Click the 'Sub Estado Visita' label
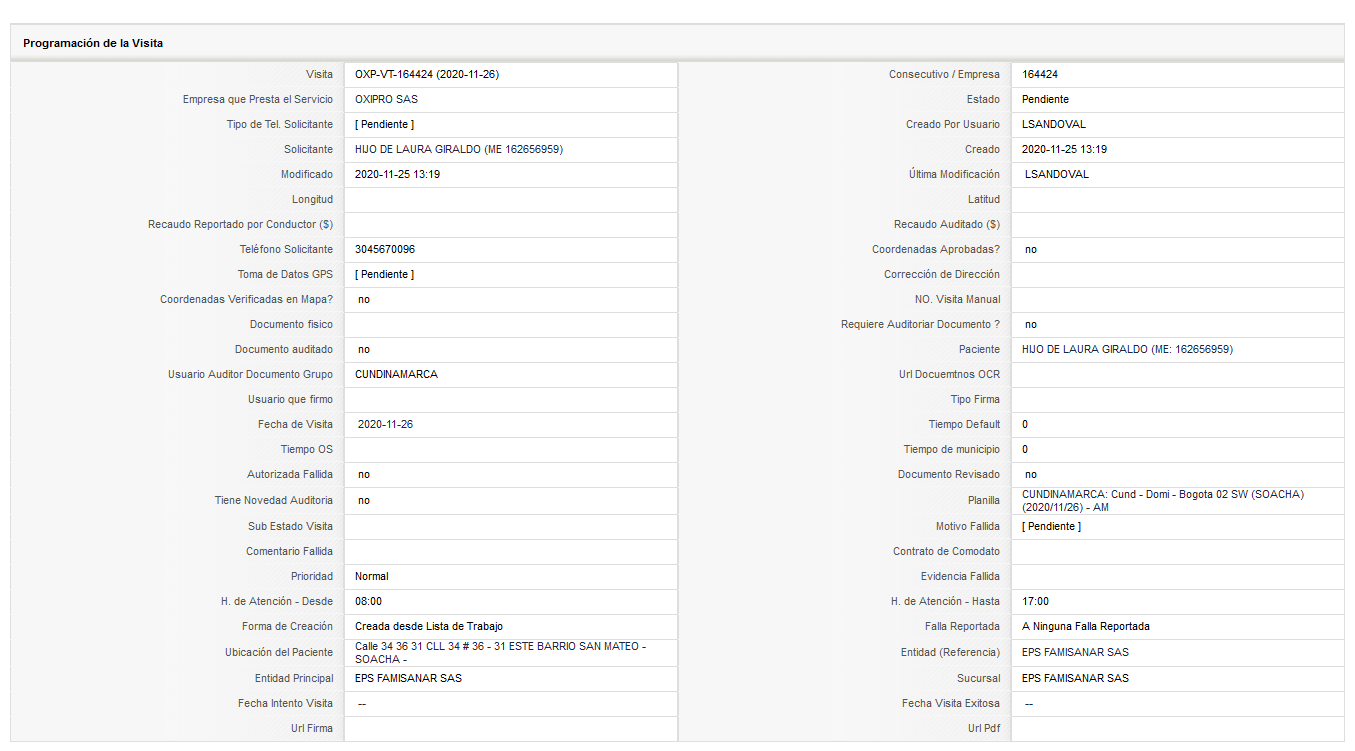The image size is (1355, 751). tap(290, 527)
